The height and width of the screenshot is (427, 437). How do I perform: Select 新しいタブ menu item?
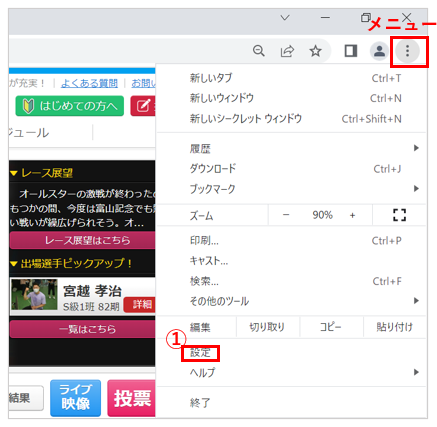coord(291,78)
